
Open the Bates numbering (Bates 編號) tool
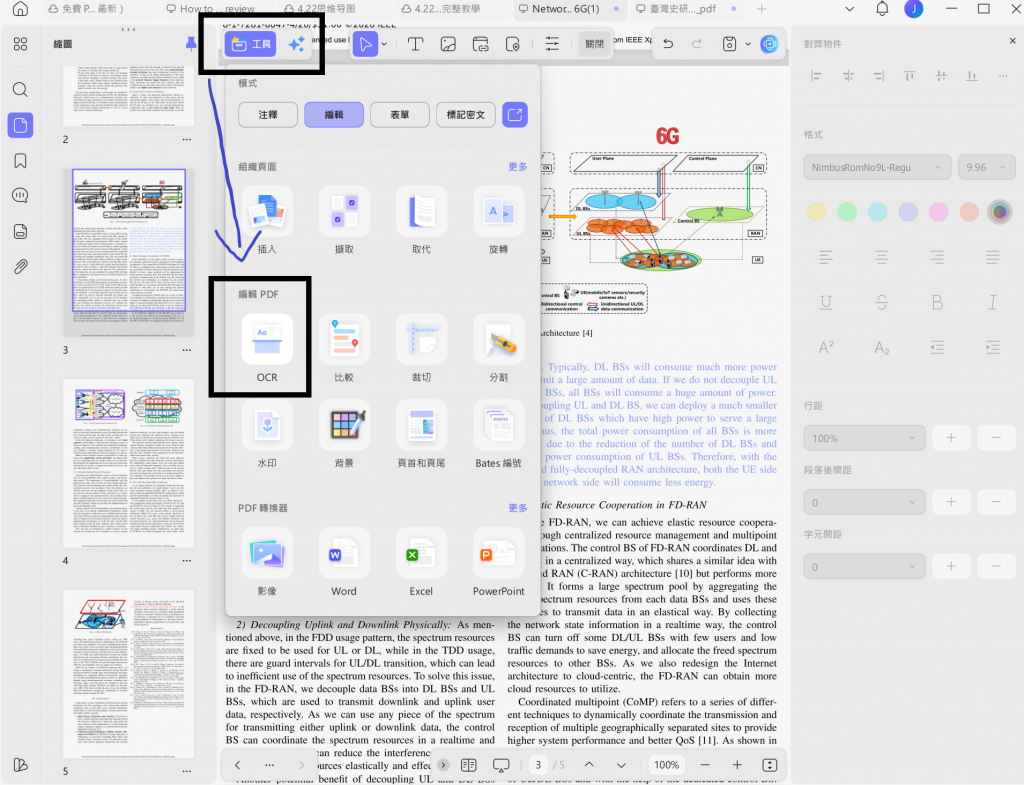tap(498, 425)
